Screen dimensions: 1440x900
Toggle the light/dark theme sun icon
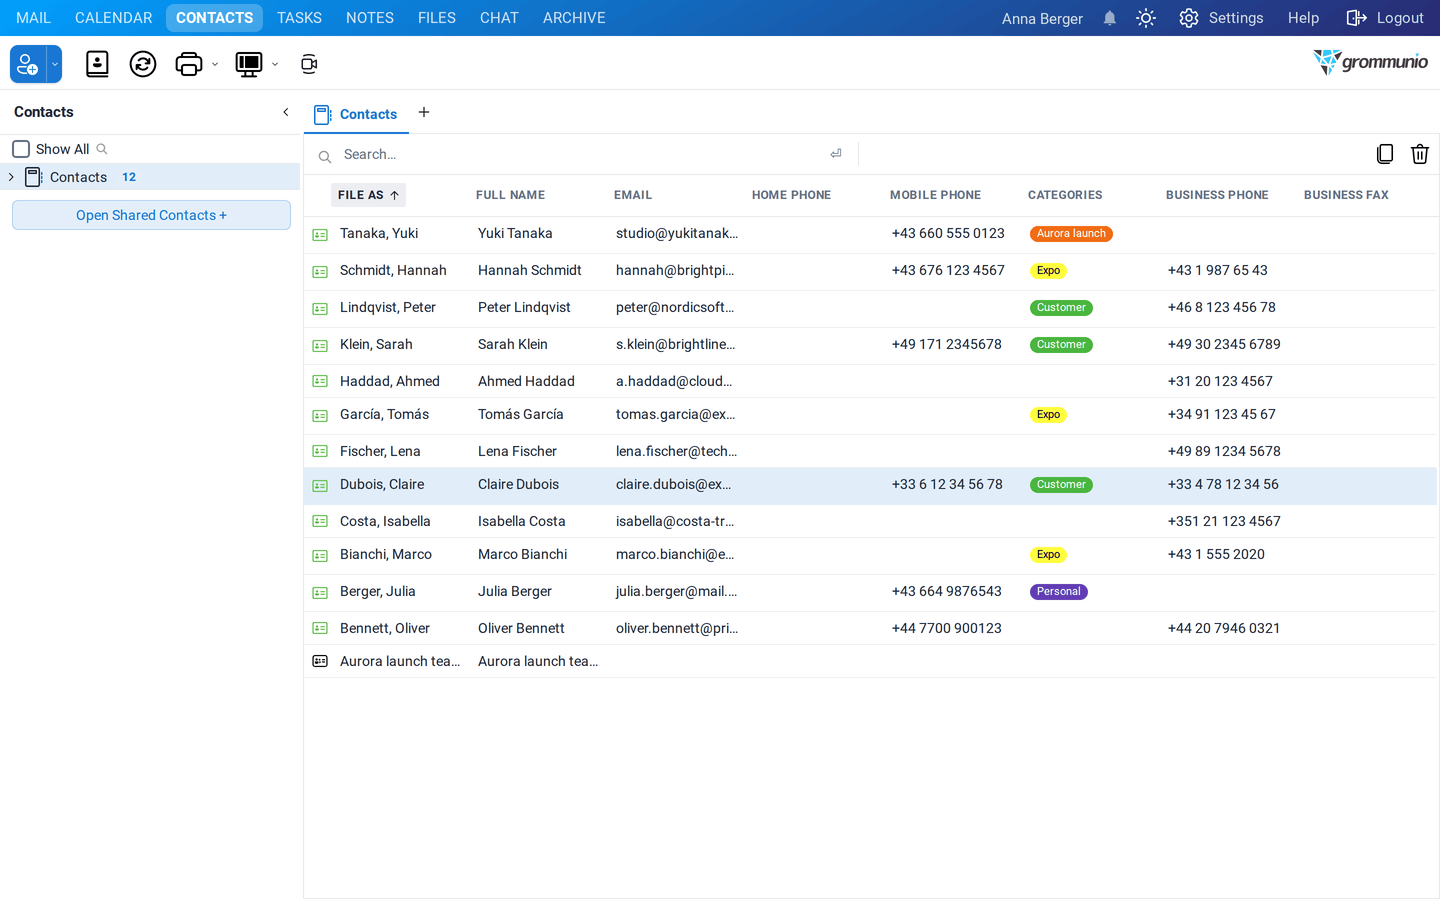pyautogui.click(x=1146, y=18)
